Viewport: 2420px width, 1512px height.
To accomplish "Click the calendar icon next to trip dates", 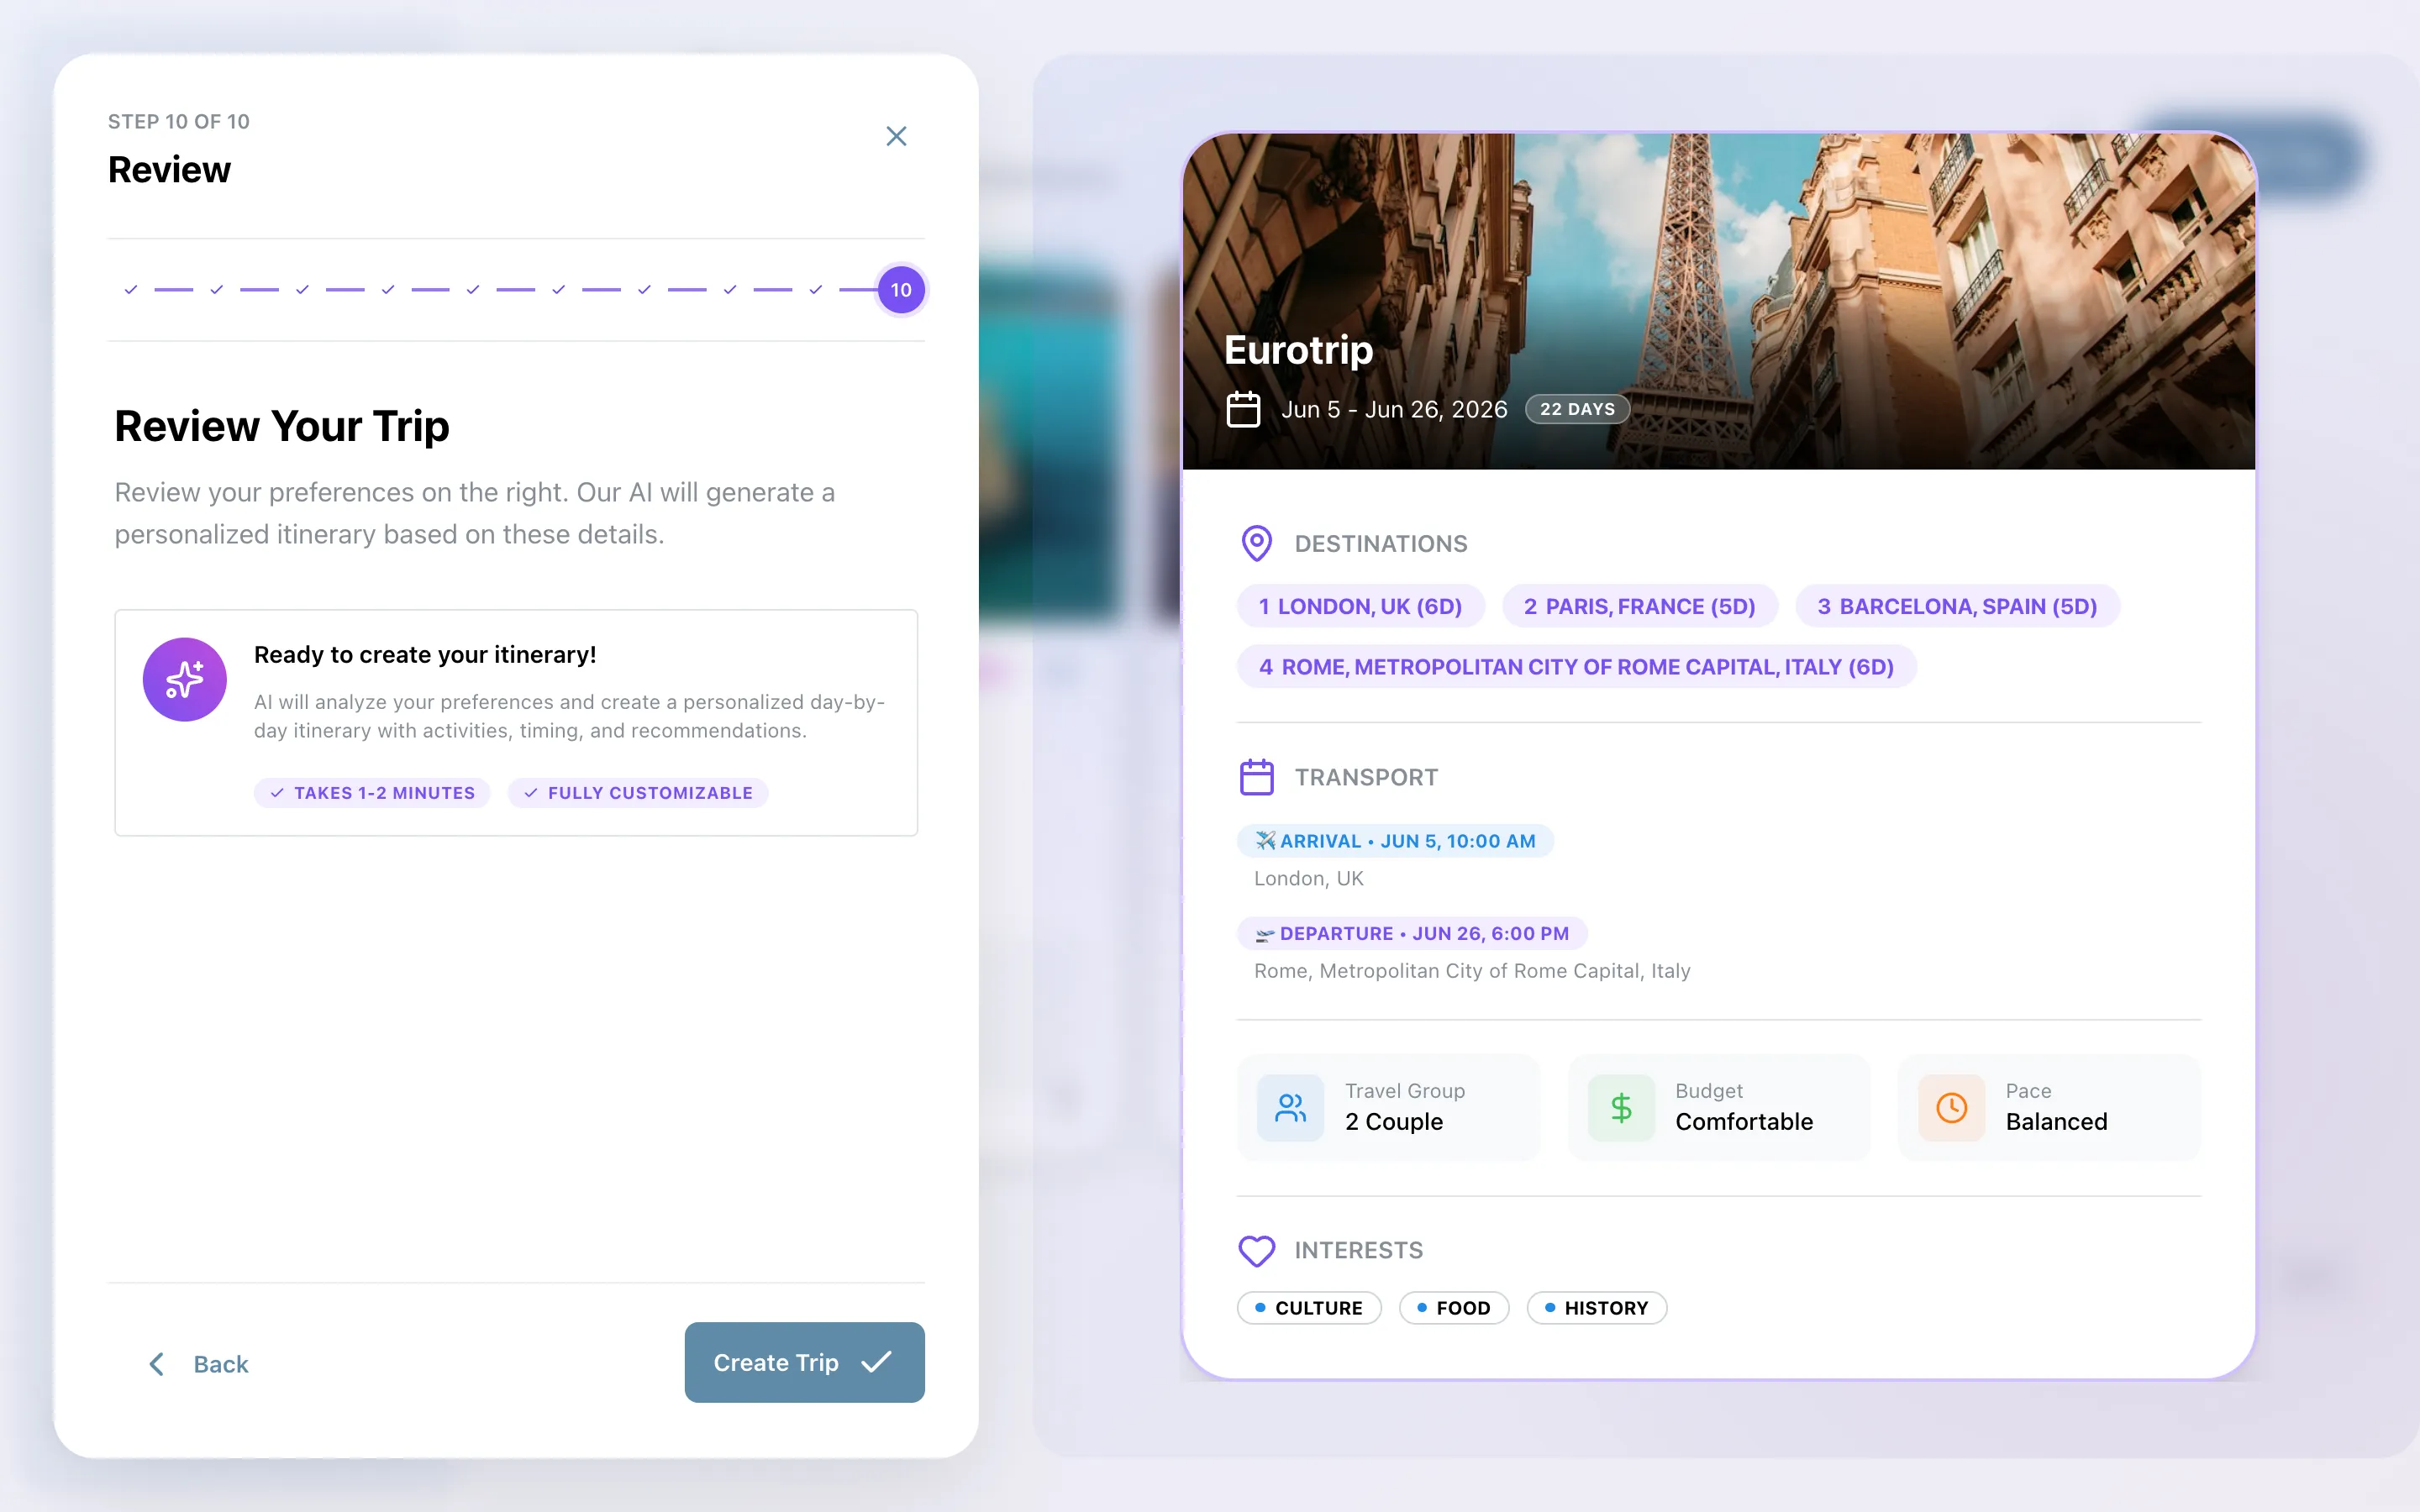I will (1243, 408).
